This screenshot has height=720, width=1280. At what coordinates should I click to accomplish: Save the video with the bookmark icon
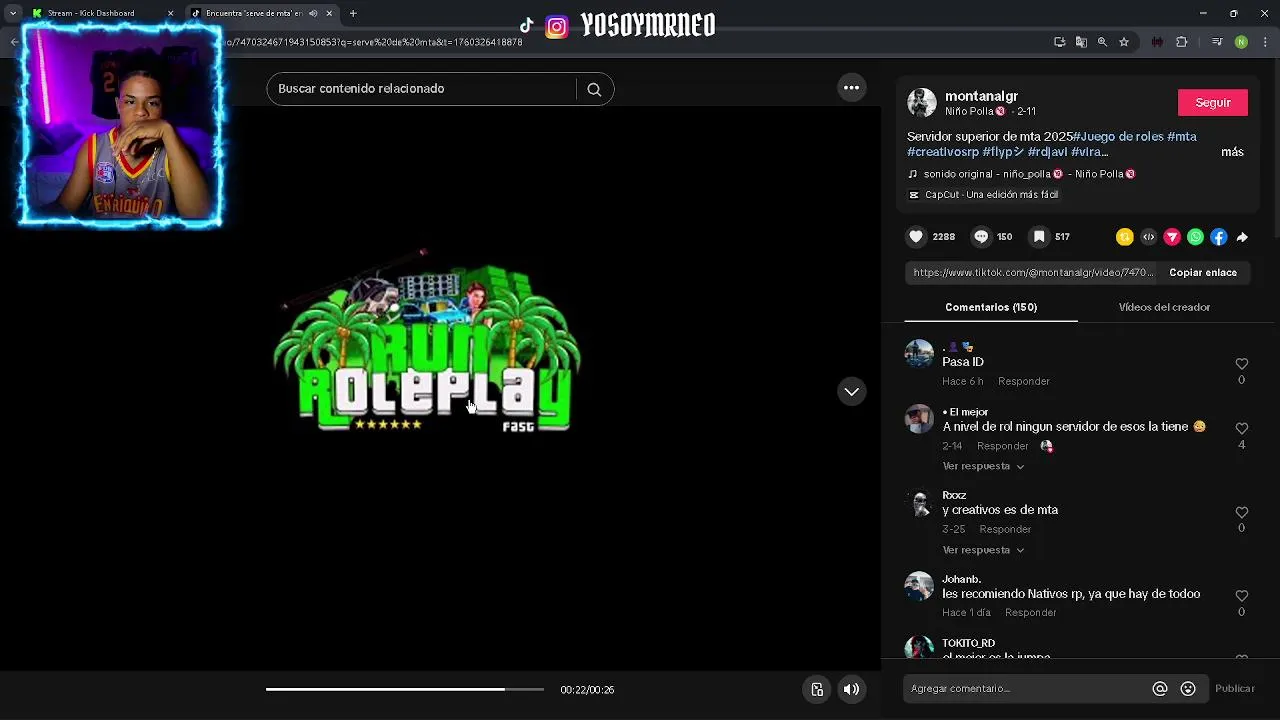[x=1039, y=237]
